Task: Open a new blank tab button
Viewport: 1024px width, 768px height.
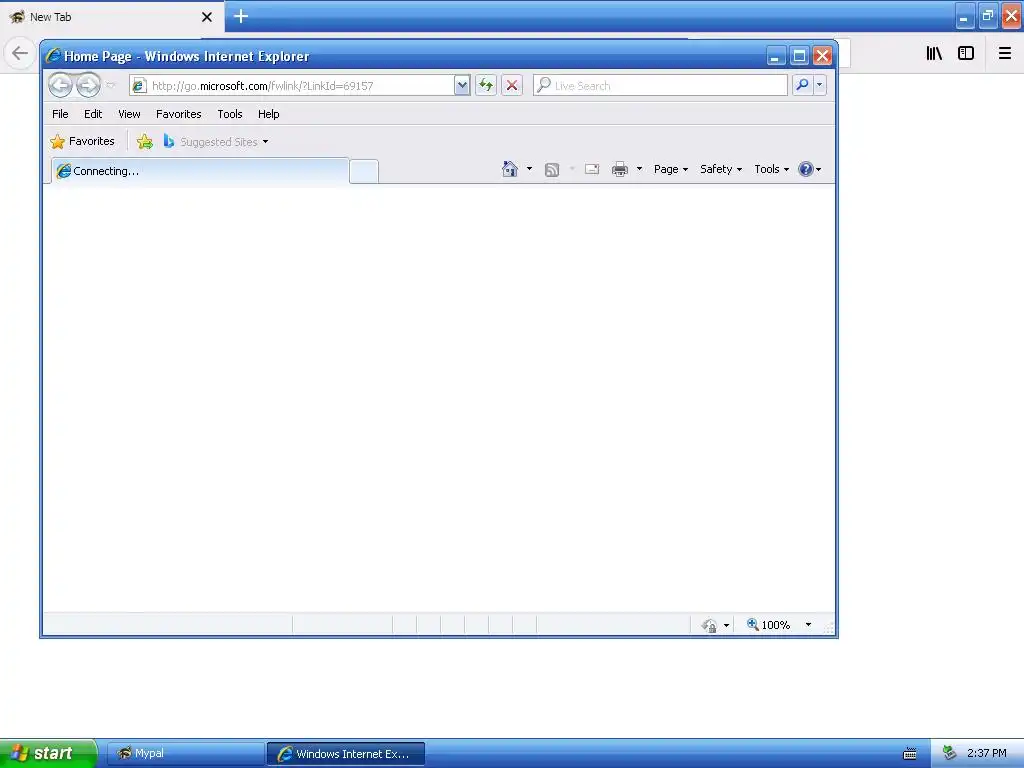Action: 364,171
